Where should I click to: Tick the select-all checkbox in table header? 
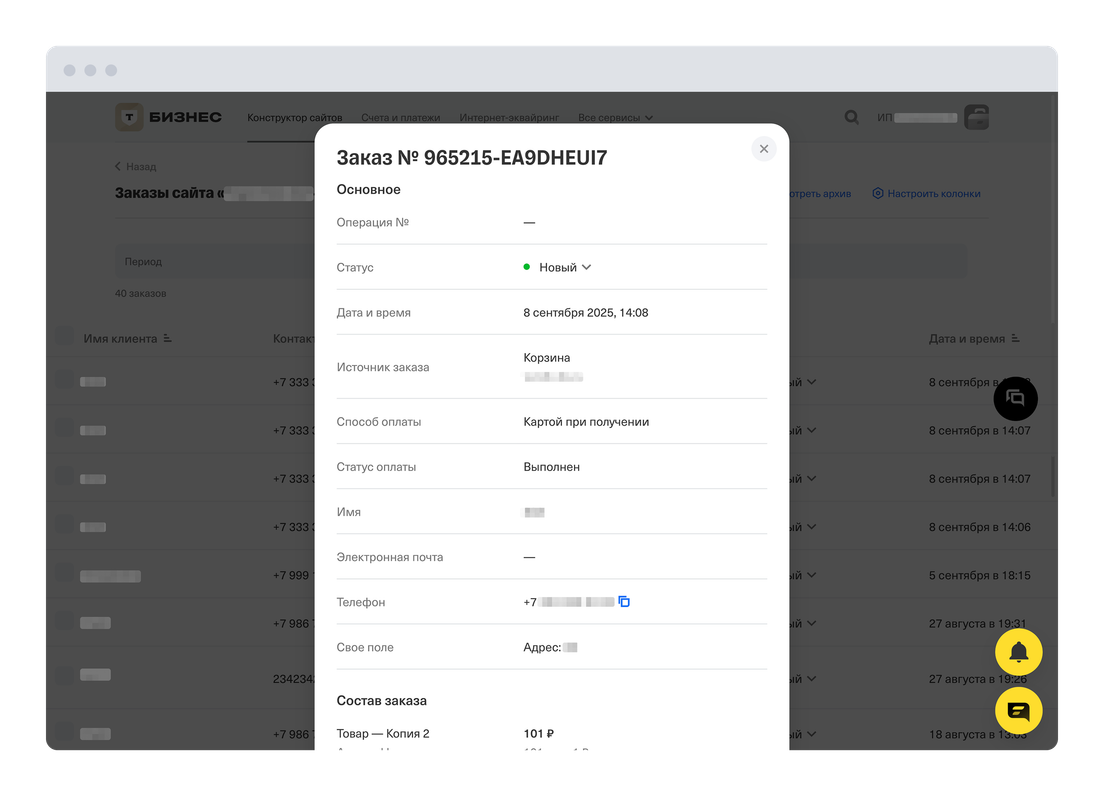tap(64, 338)
